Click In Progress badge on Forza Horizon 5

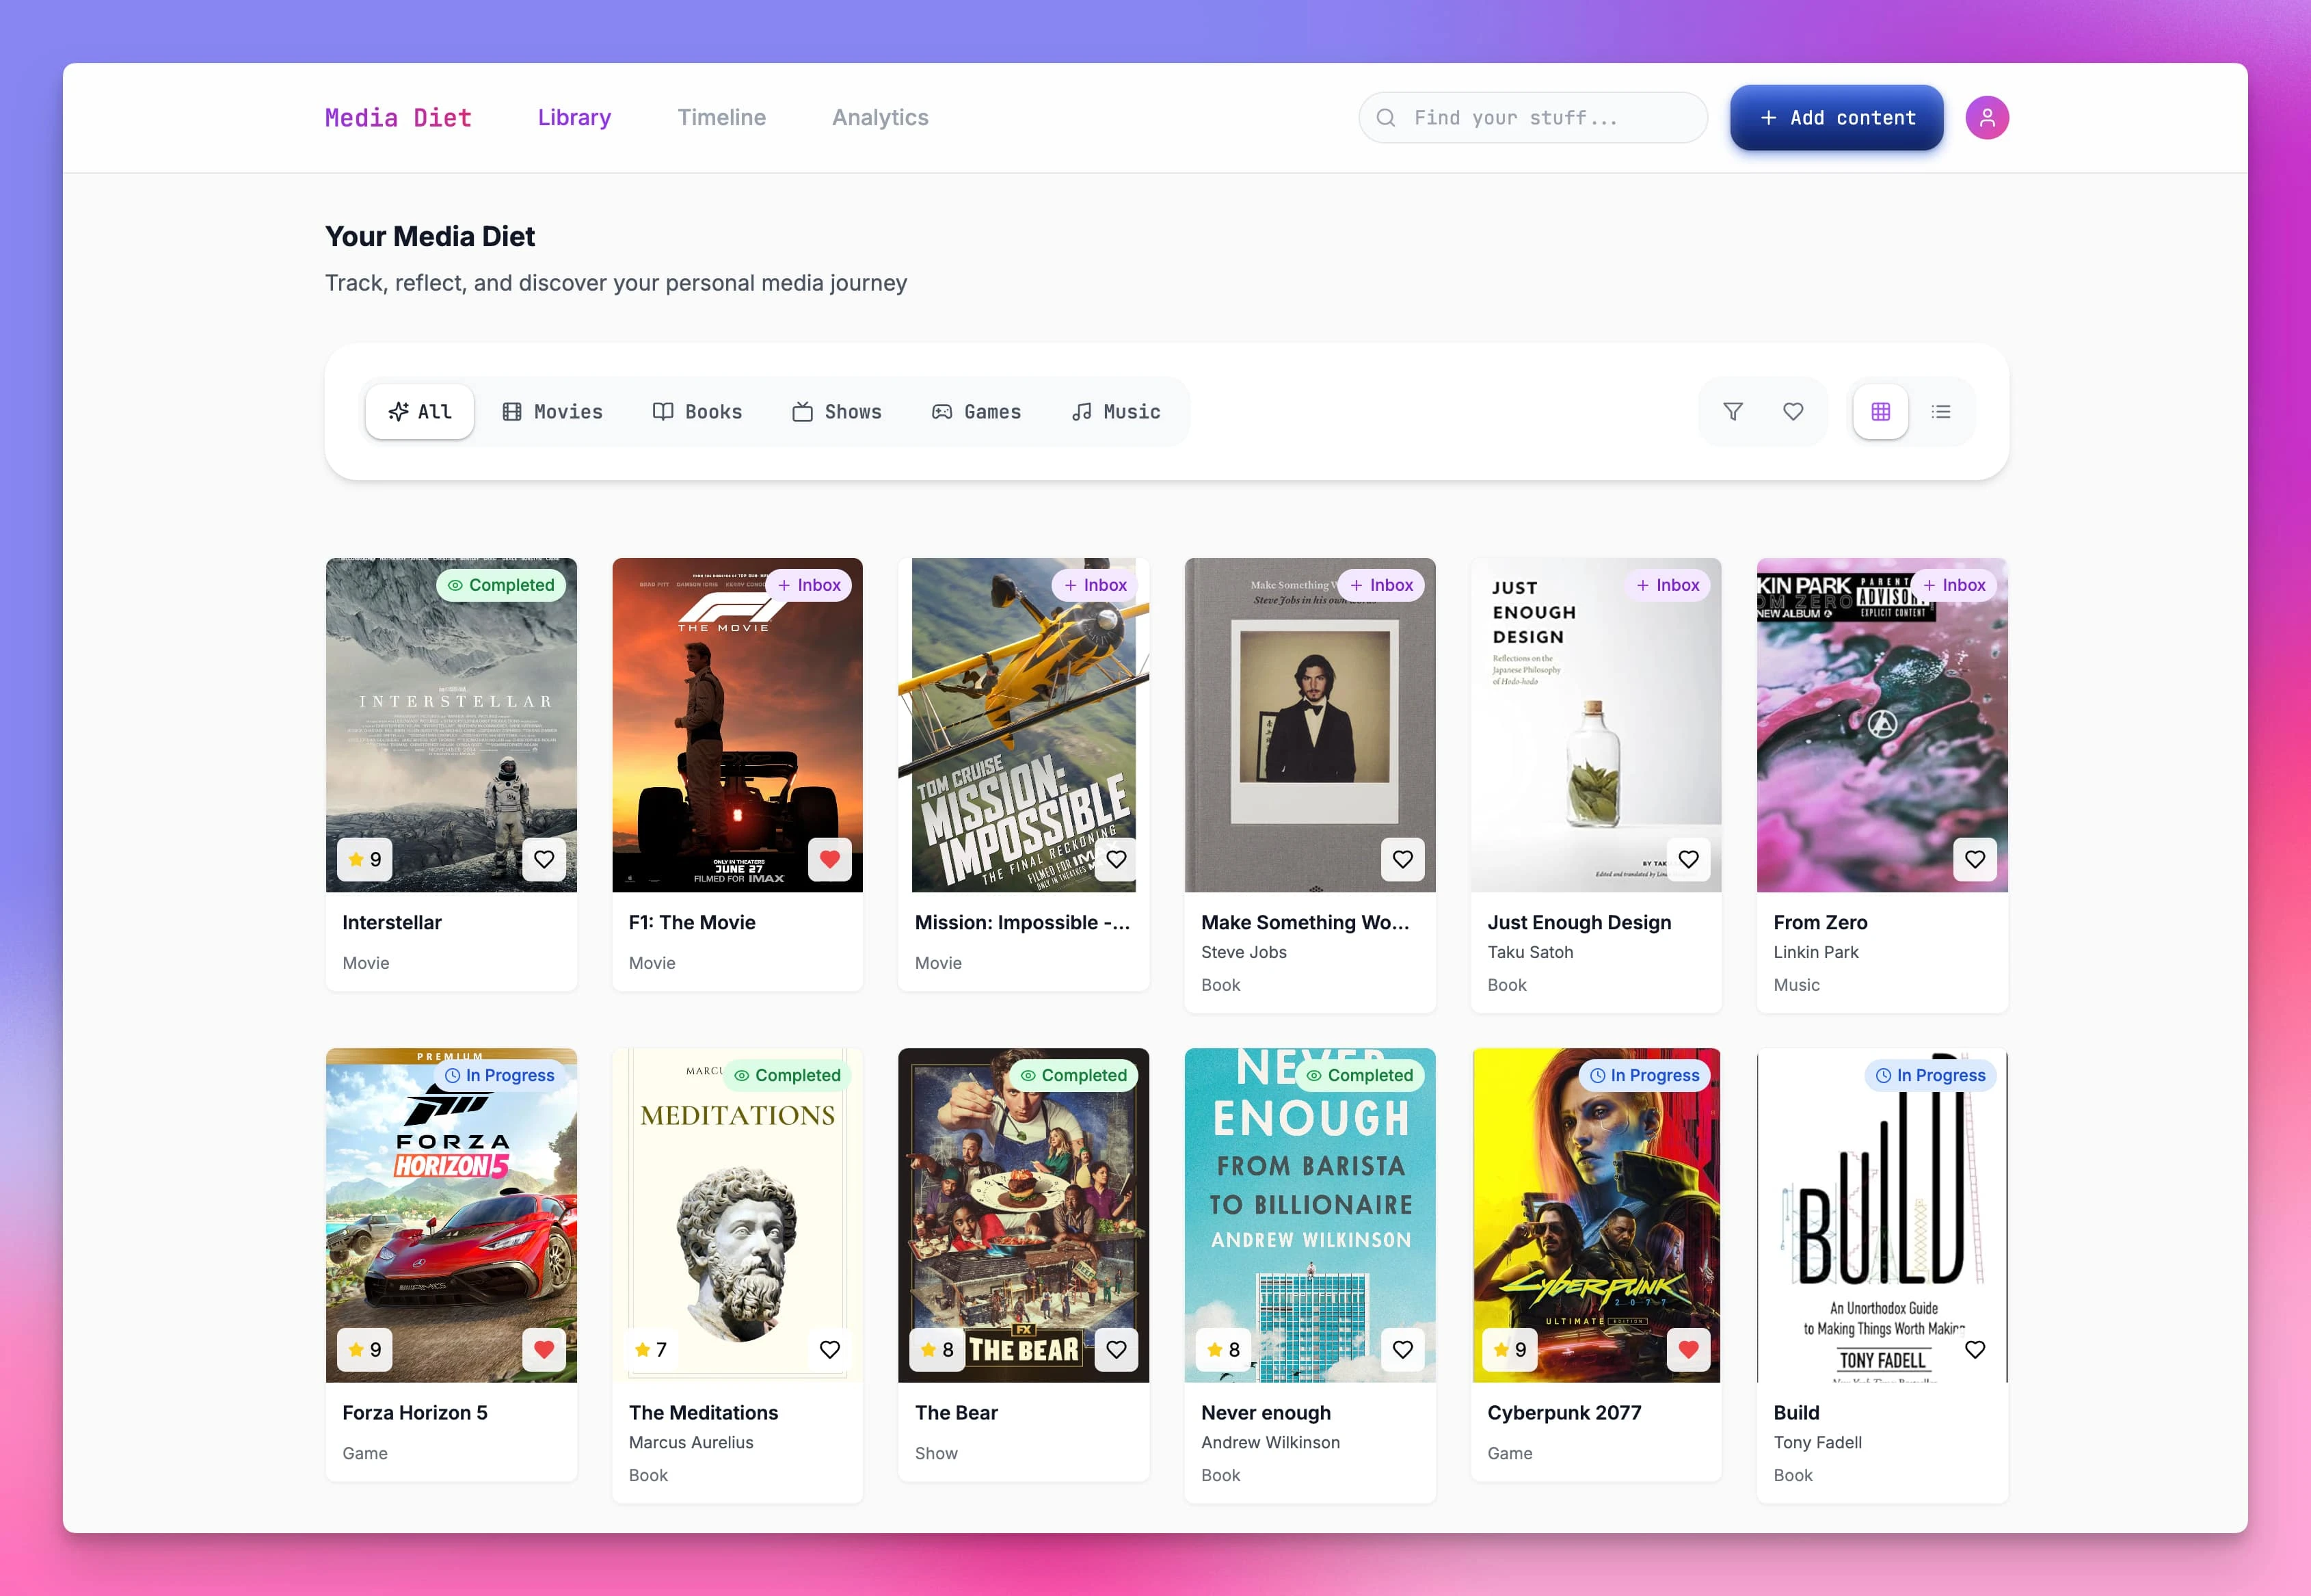(499, 1075)
